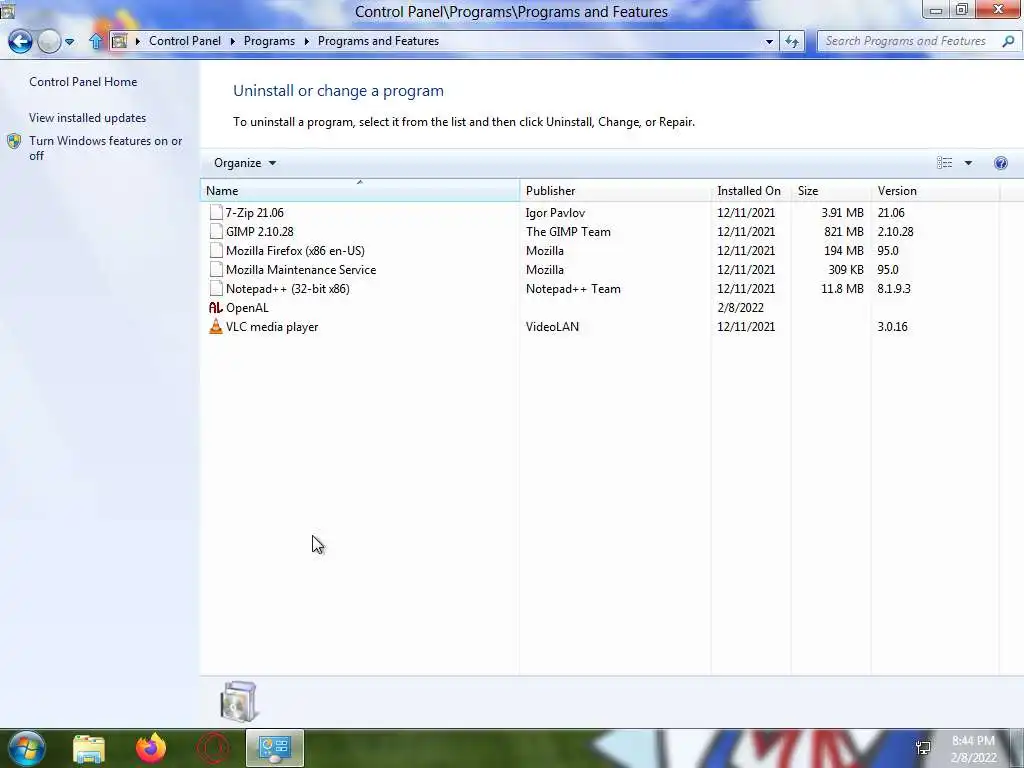Select Control Panel in the breadcrumb path
This screenshot has height=768, width=1024.
(185, 41)
